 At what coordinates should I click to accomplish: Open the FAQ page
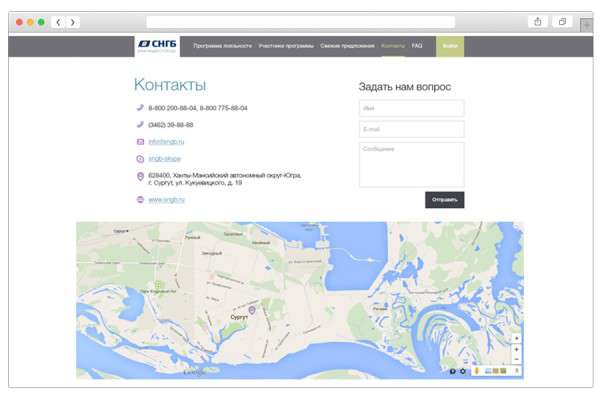coord(417,46)
